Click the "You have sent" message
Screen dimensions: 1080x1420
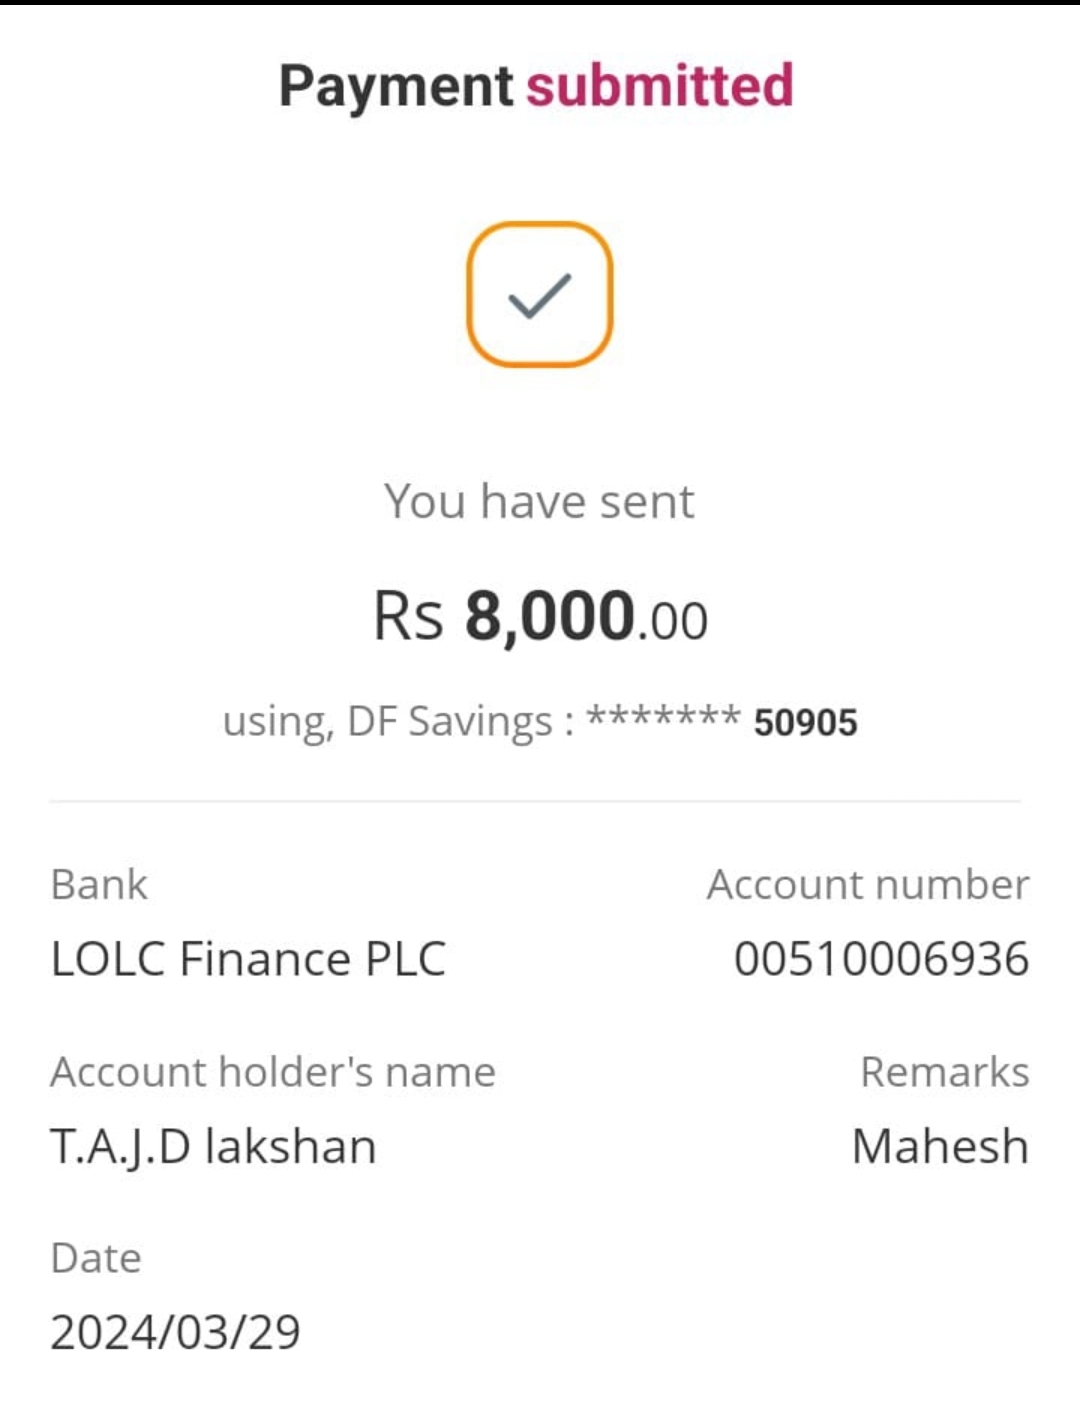[539, 501]
